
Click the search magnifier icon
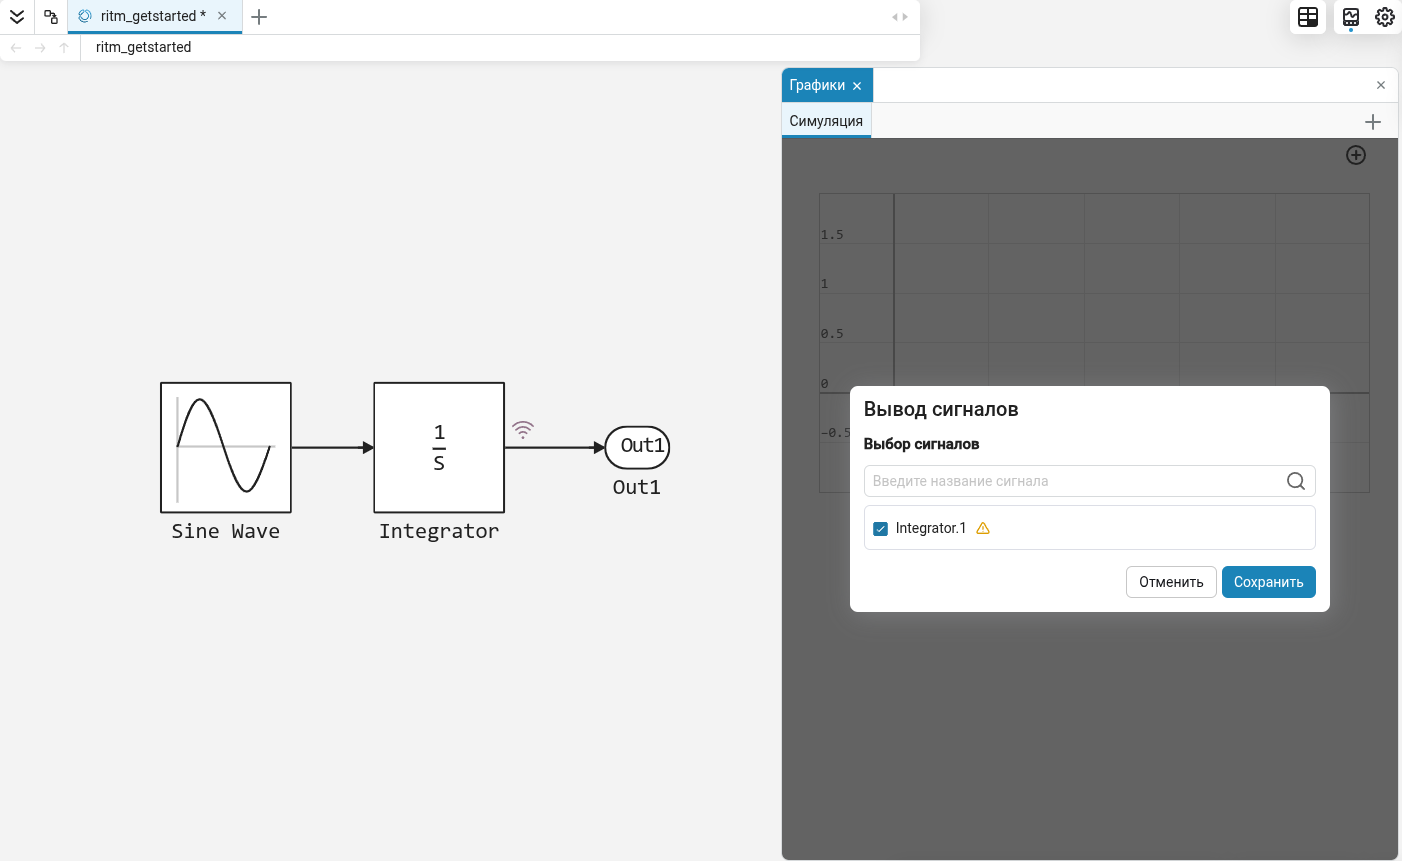click(1296, 481)
